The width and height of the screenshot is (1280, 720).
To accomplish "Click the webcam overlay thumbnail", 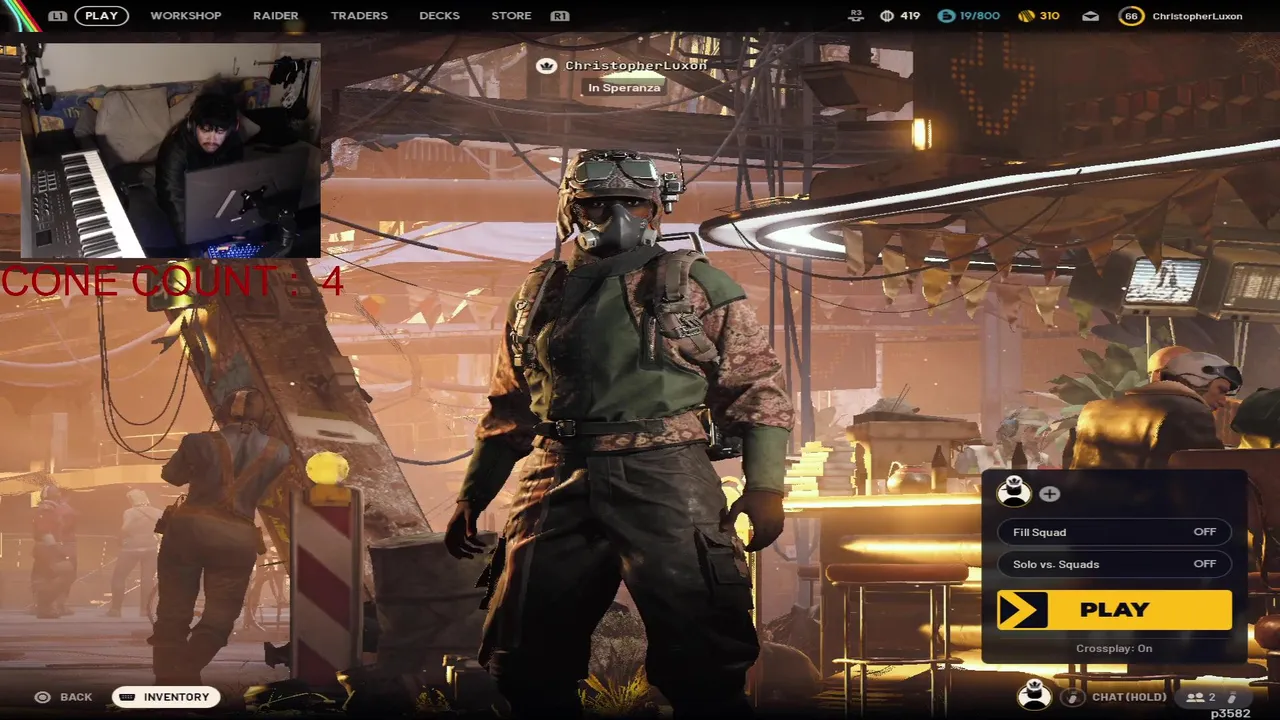I will pyautogui.click(x=170, y=150).
